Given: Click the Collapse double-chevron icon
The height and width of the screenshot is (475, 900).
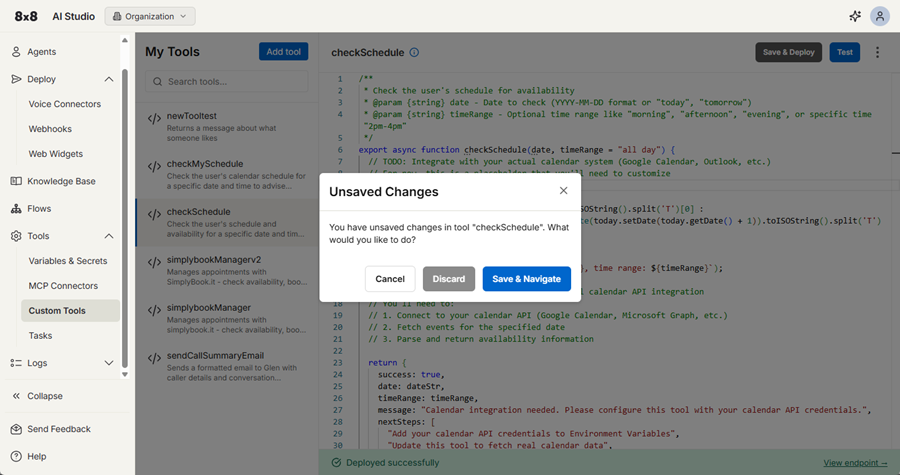Looking at the screenshot, I should (16, 396).
